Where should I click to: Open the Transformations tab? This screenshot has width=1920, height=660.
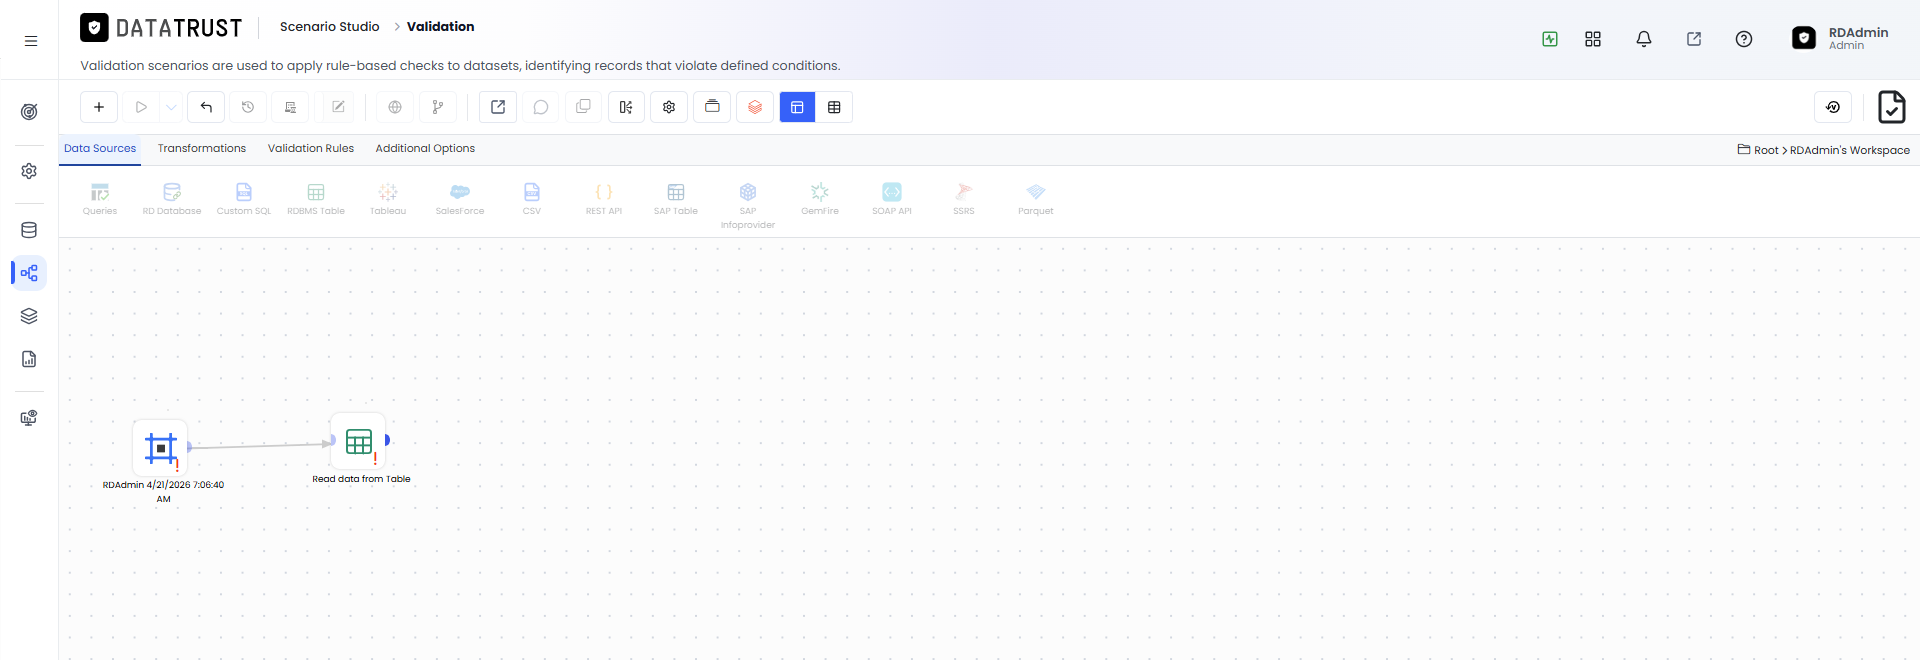[x=202, y=148]
